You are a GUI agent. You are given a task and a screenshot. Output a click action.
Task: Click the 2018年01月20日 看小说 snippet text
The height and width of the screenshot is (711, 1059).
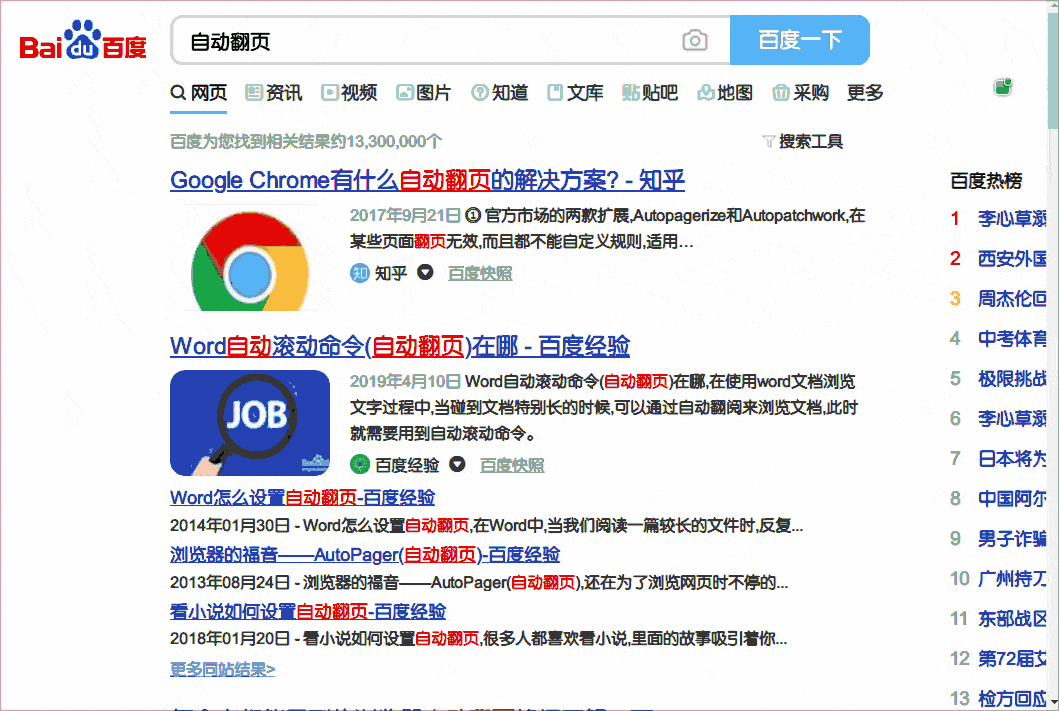point(478,638)
